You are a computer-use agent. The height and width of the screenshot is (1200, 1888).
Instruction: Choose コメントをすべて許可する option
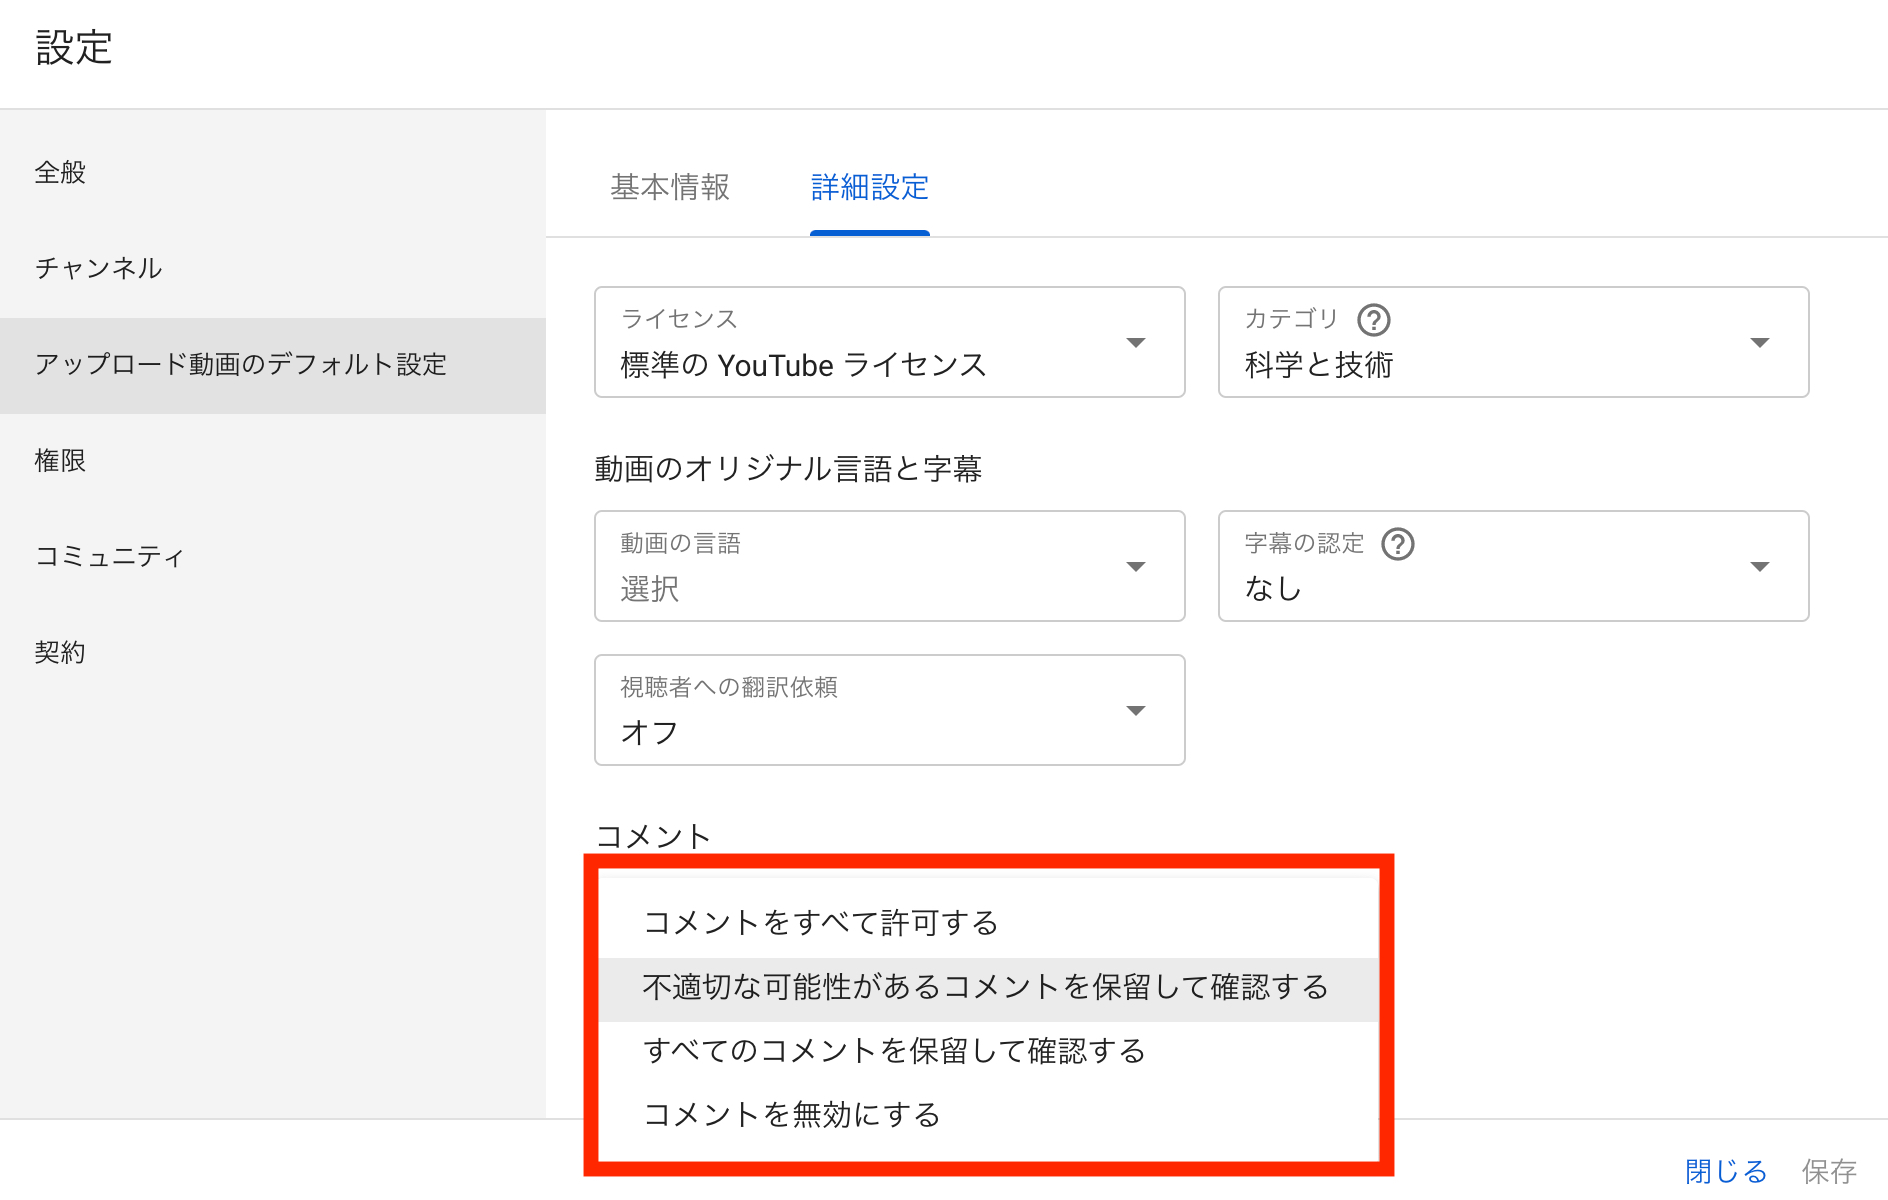point(988,923)
